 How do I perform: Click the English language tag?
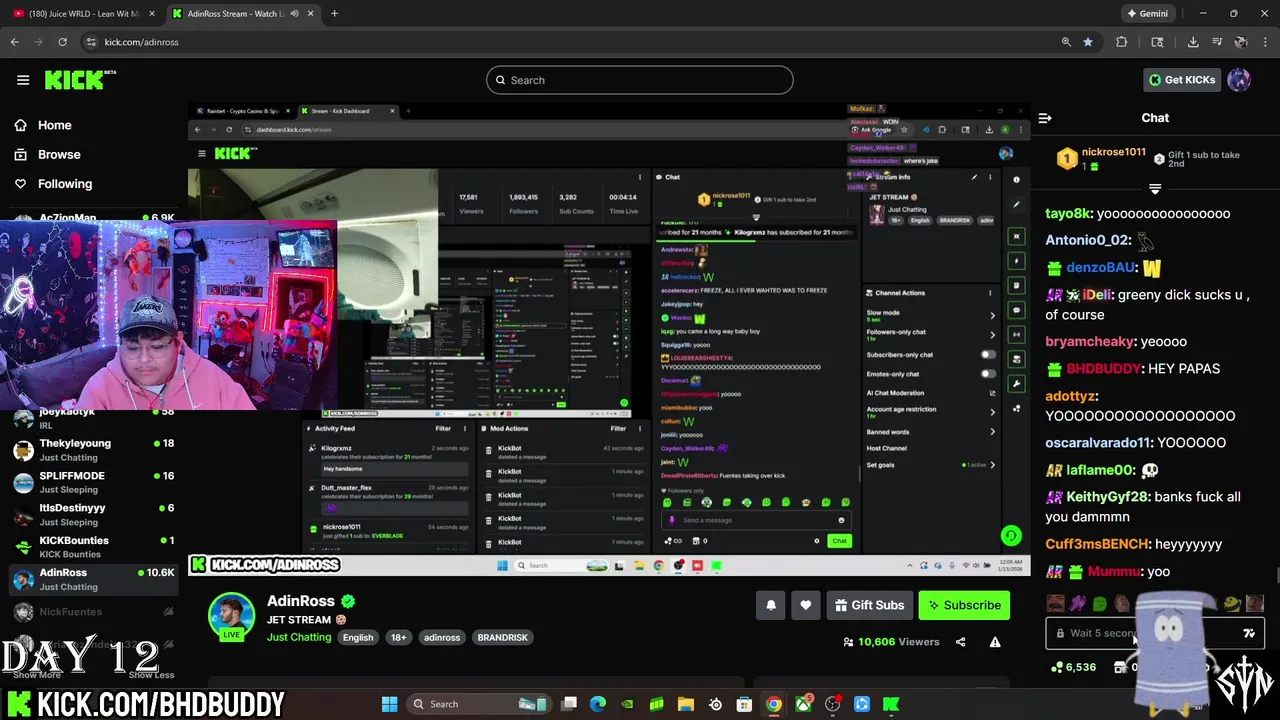tap(357, 637)
